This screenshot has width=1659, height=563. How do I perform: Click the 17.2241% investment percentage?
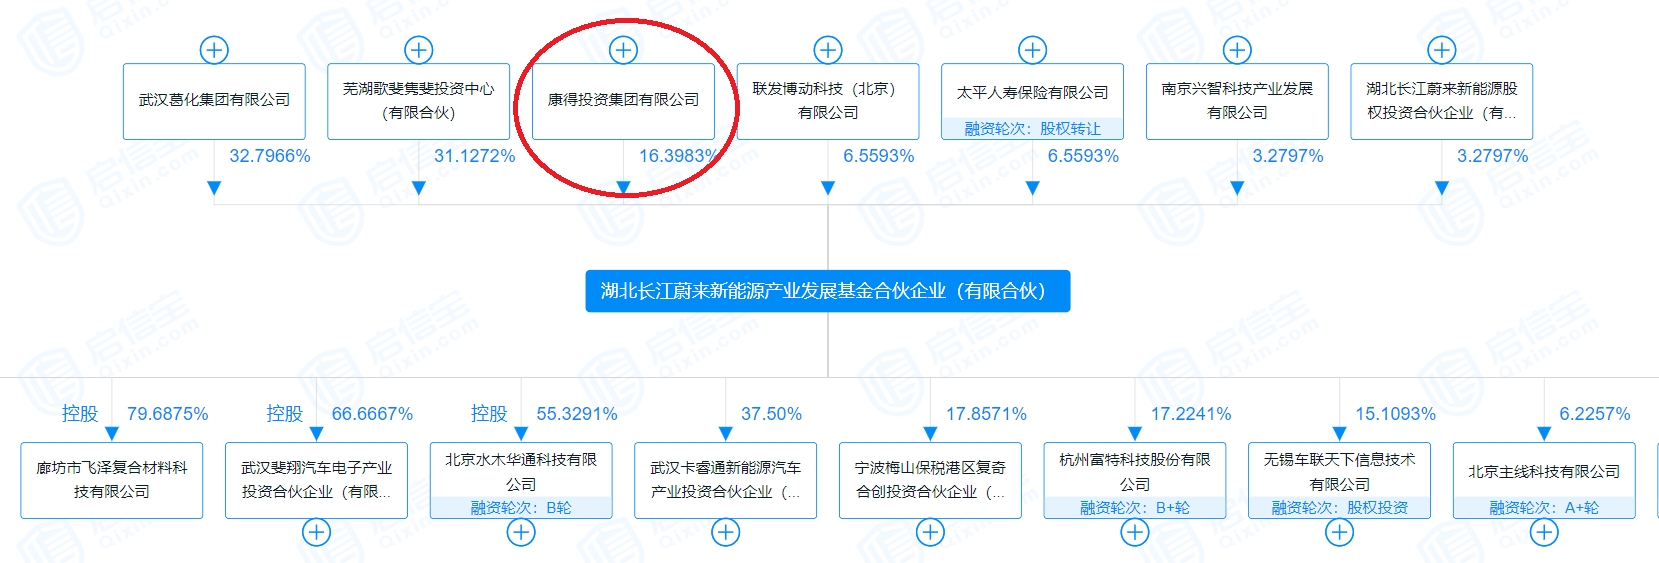[1191, 414]
